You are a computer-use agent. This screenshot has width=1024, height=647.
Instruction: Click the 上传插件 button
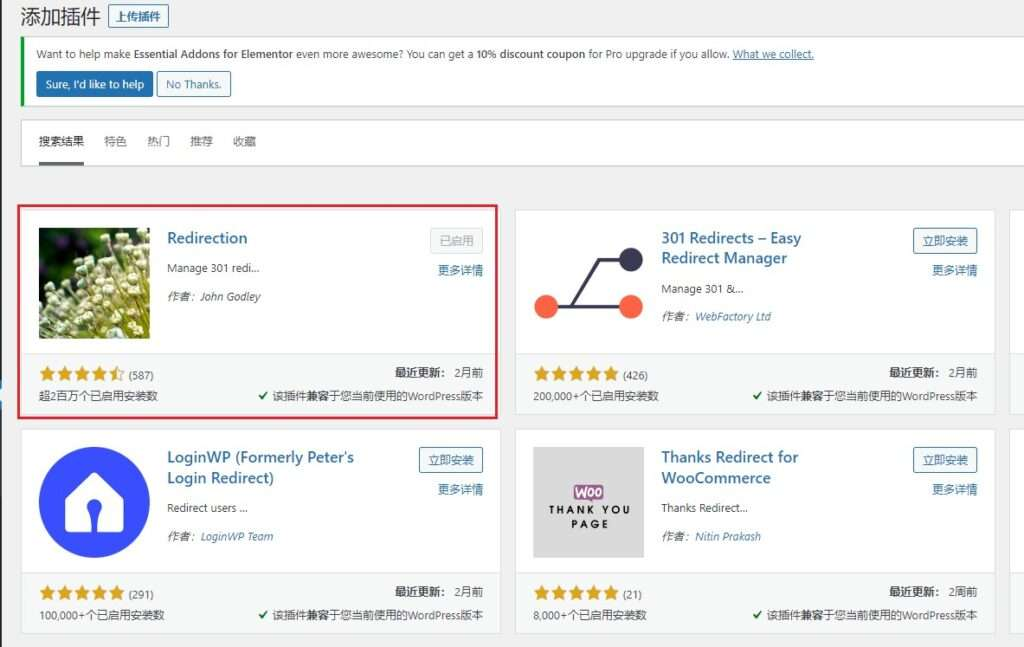tap(138, 16)
